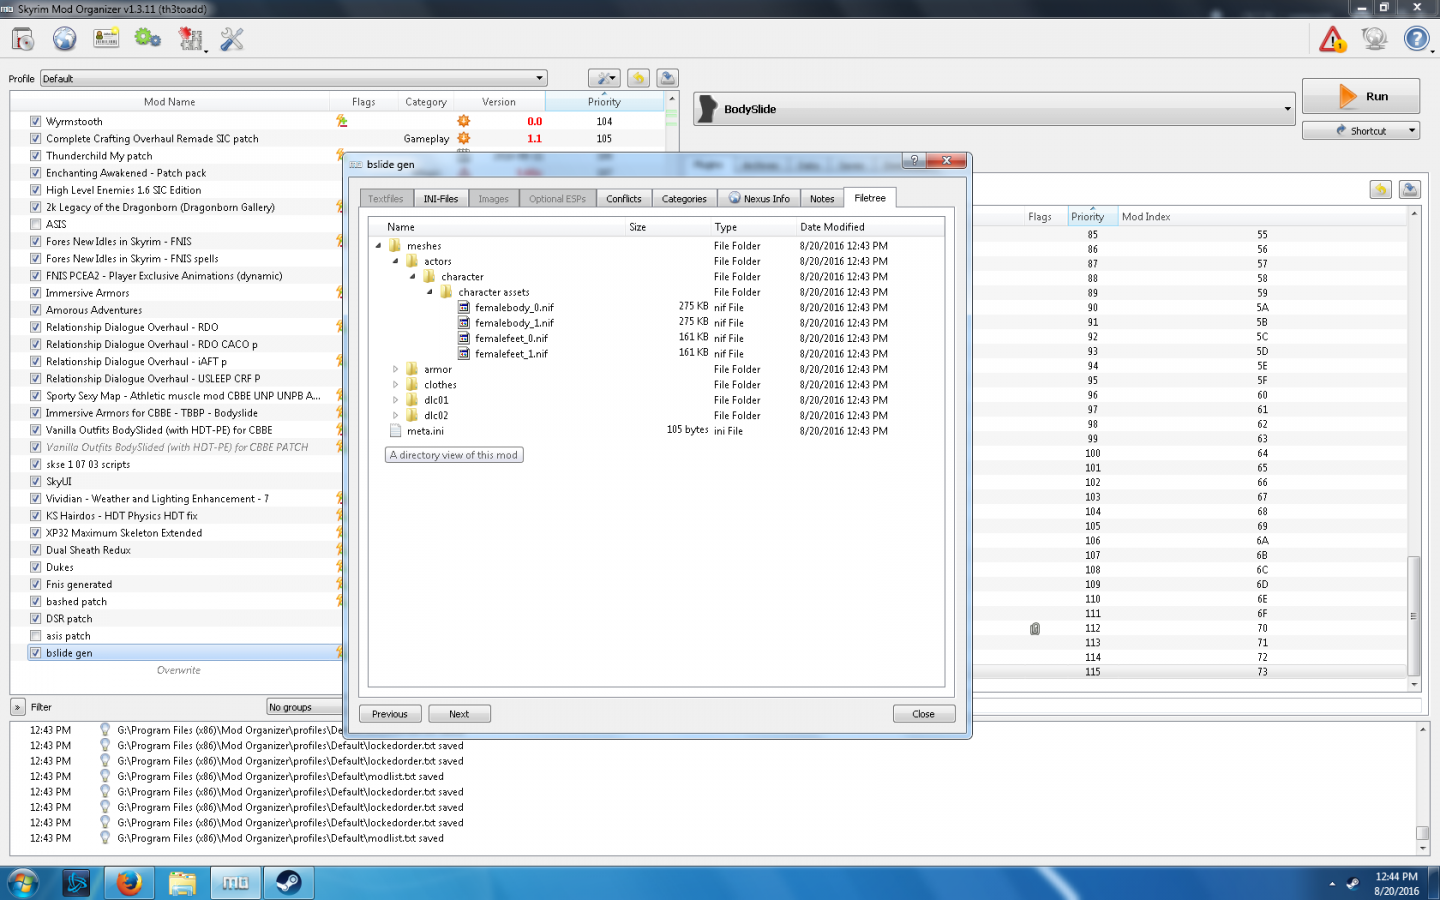Image resolution: width=1440 pixels, height=900 pixels.
Task: Switch to the INI-Files tab
Action: click(x=440, y=199)
